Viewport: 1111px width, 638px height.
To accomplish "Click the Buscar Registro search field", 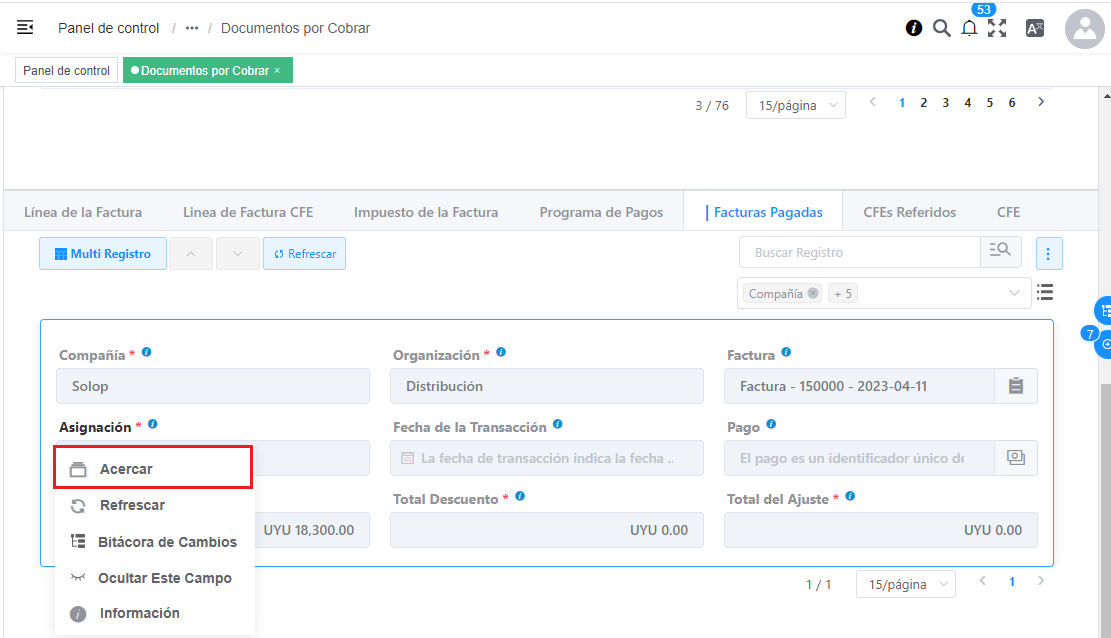I will click(x=860, y=253).
